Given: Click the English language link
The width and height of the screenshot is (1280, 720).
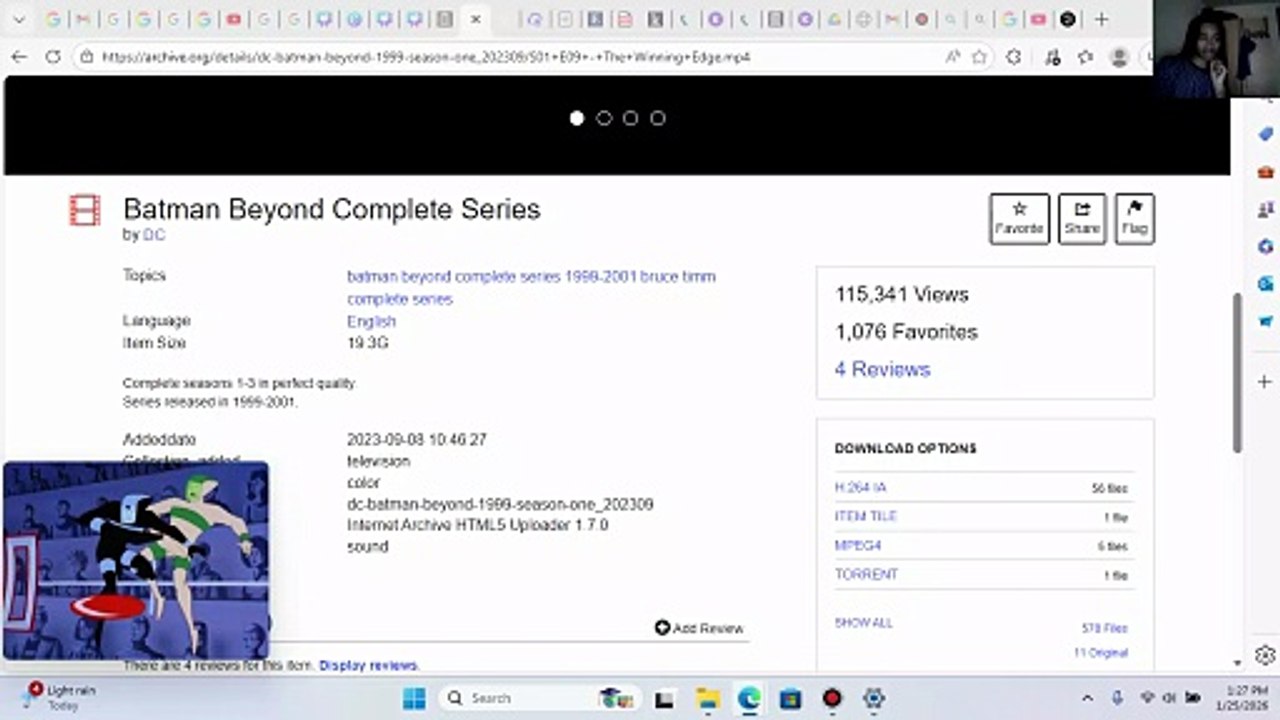Looking at the screenshot, I should pyautogui.click(x=371, y=321).
